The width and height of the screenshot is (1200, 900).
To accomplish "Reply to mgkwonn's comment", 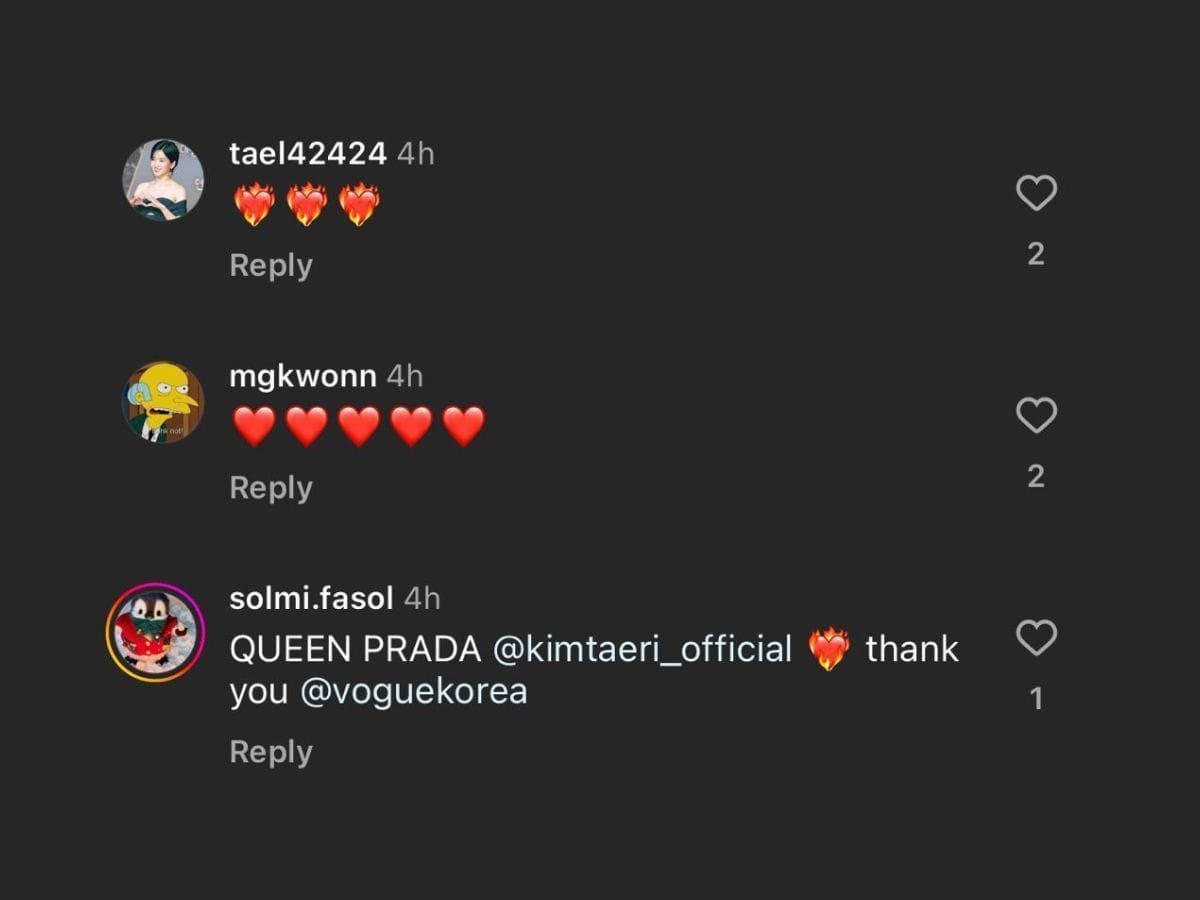I will click(x=271, y=488).
